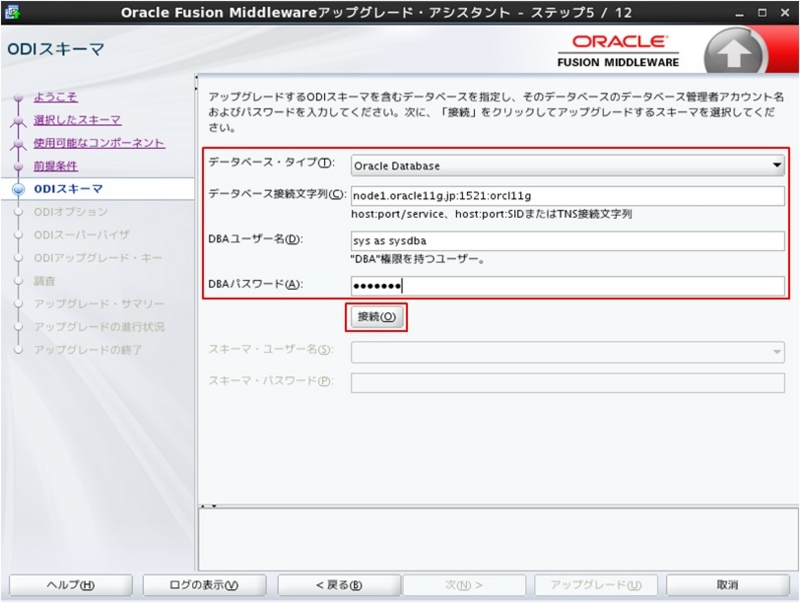Image resolution: width=800 pixels, height=603 pixels.
Task: Click the ヘルプ button
Action: point(71,585)
